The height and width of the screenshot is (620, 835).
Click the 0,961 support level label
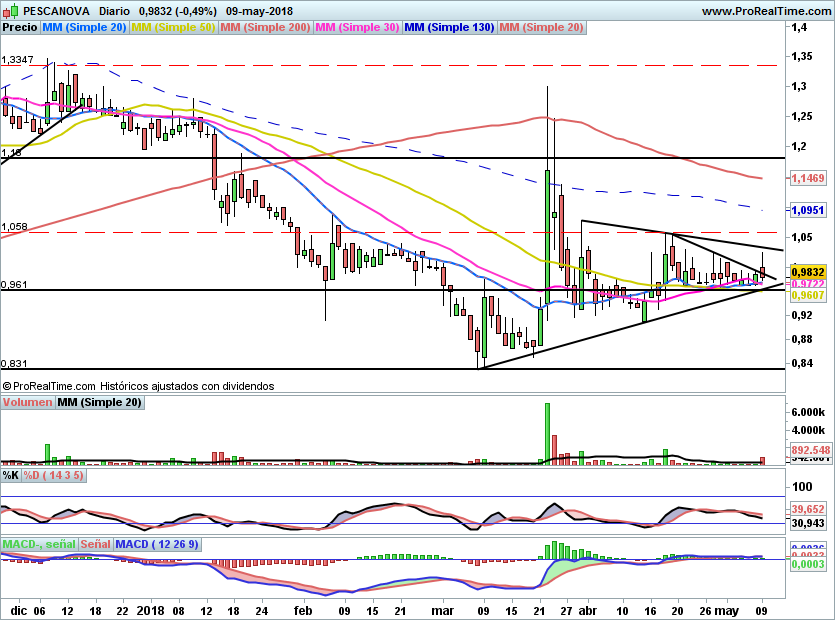click(x=14, y=284)
